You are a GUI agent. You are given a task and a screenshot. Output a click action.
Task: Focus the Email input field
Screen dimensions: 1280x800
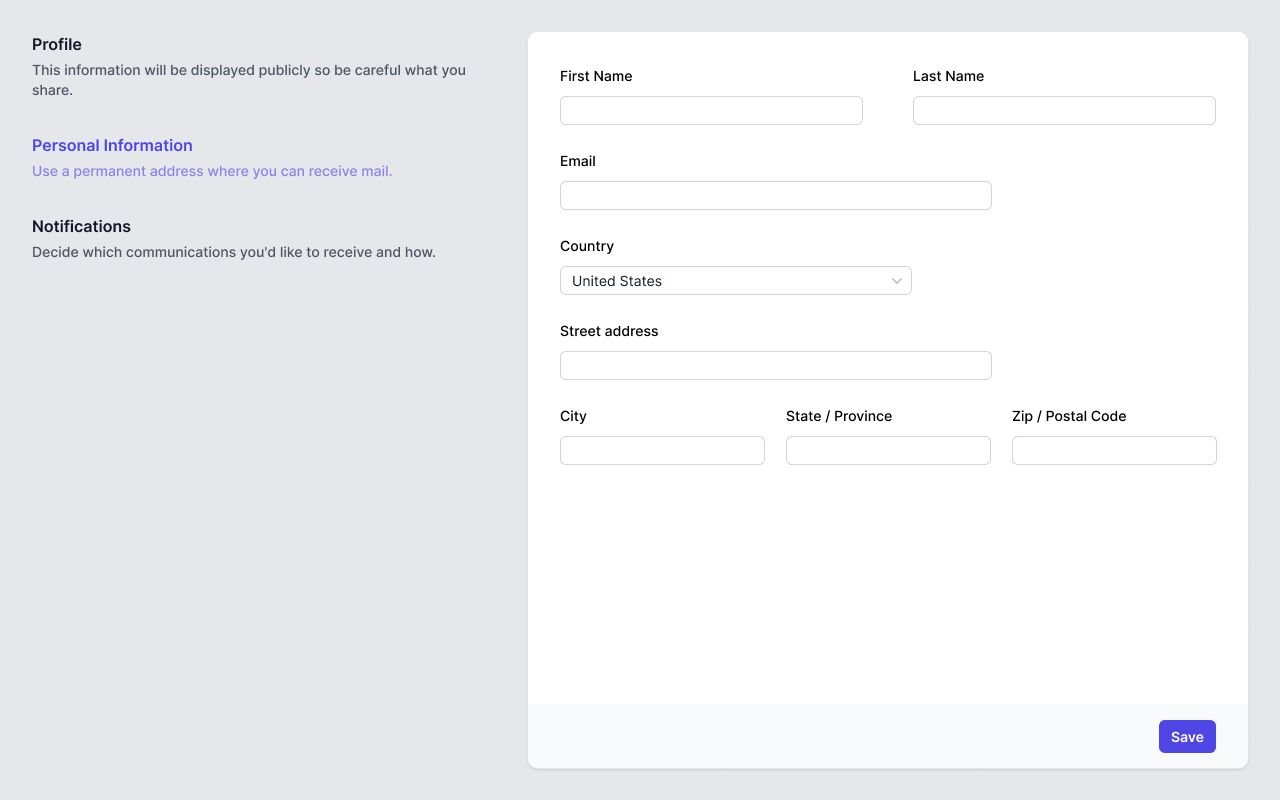pos(775,195)
